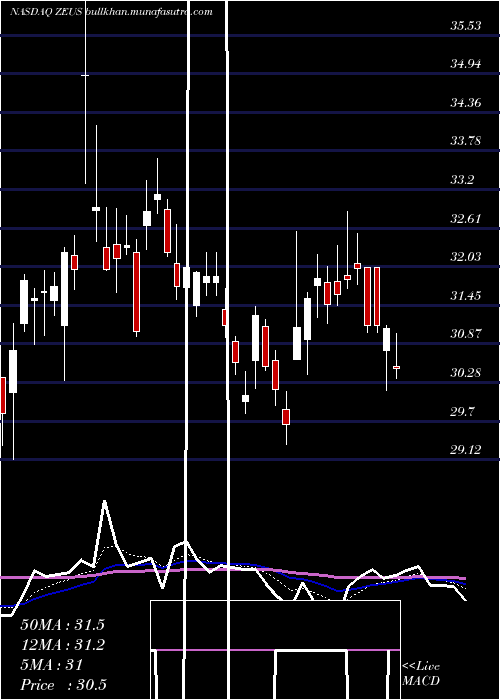Select the pink horizontal MACD signal line
Image resolution: width=500 pixels, height=700 pixels.
pyautogui.click(x=276, y=650)
